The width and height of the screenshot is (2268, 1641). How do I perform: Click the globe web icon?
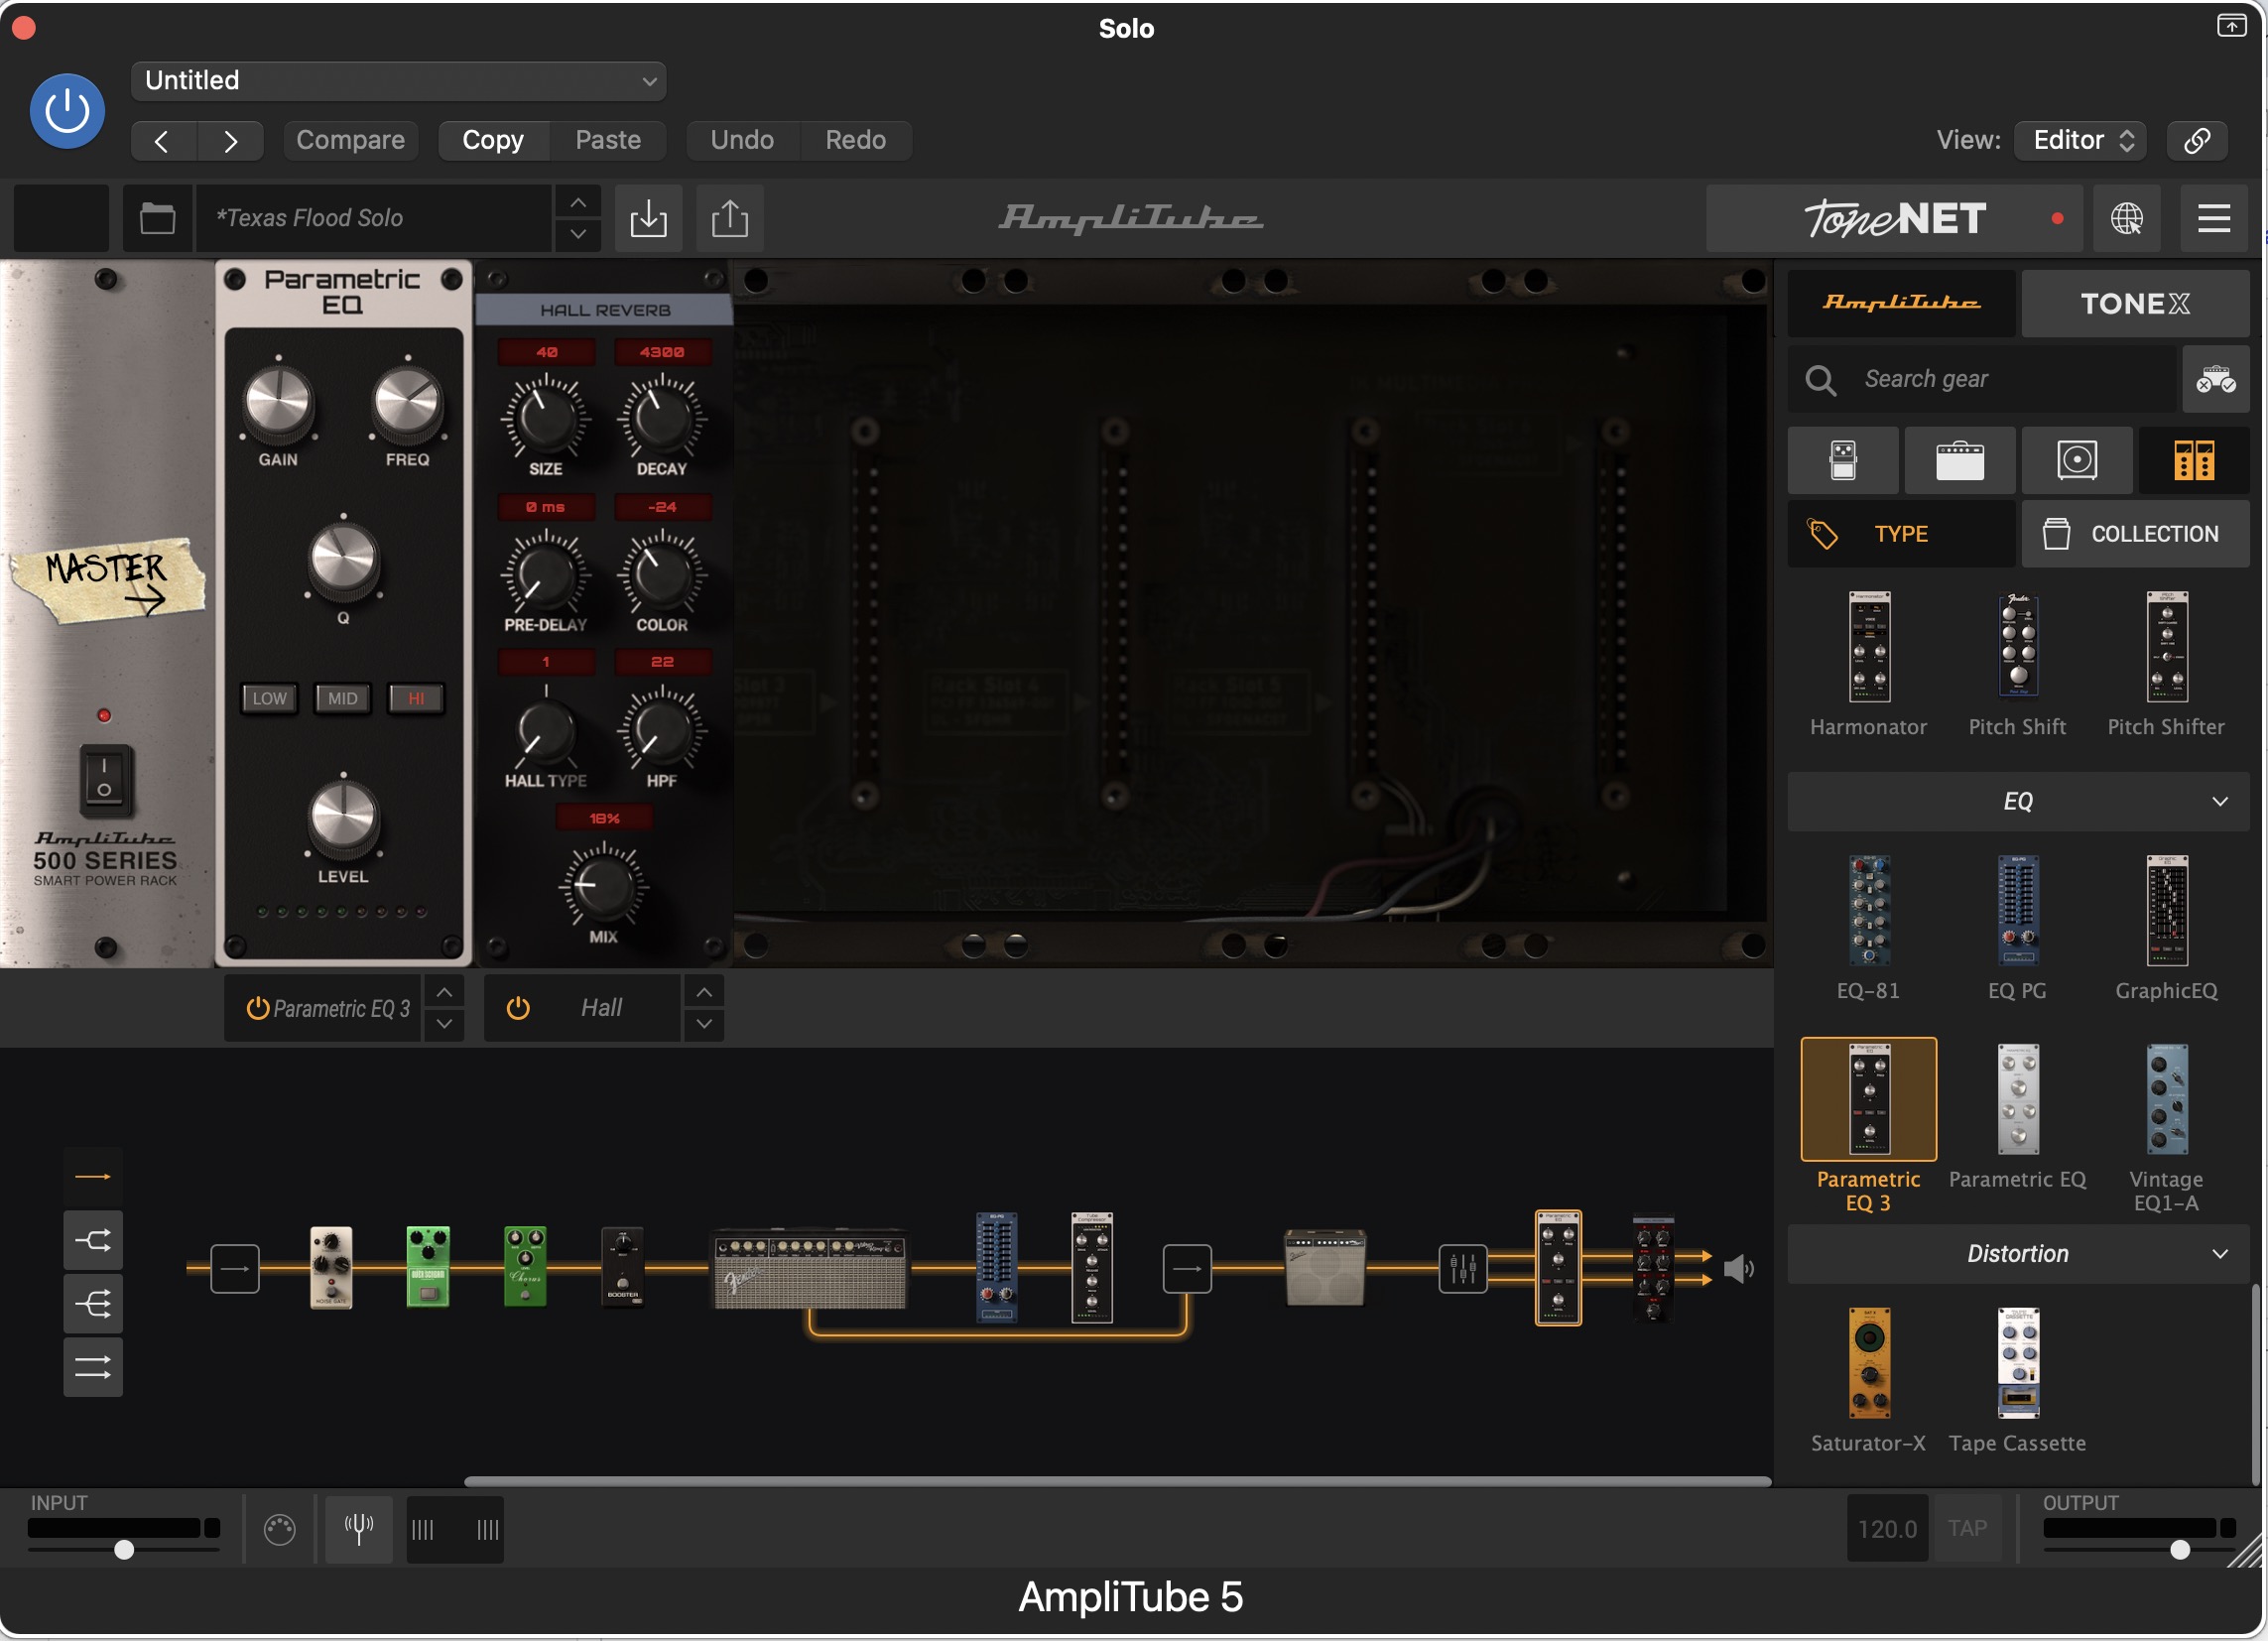pos(2127,218)
